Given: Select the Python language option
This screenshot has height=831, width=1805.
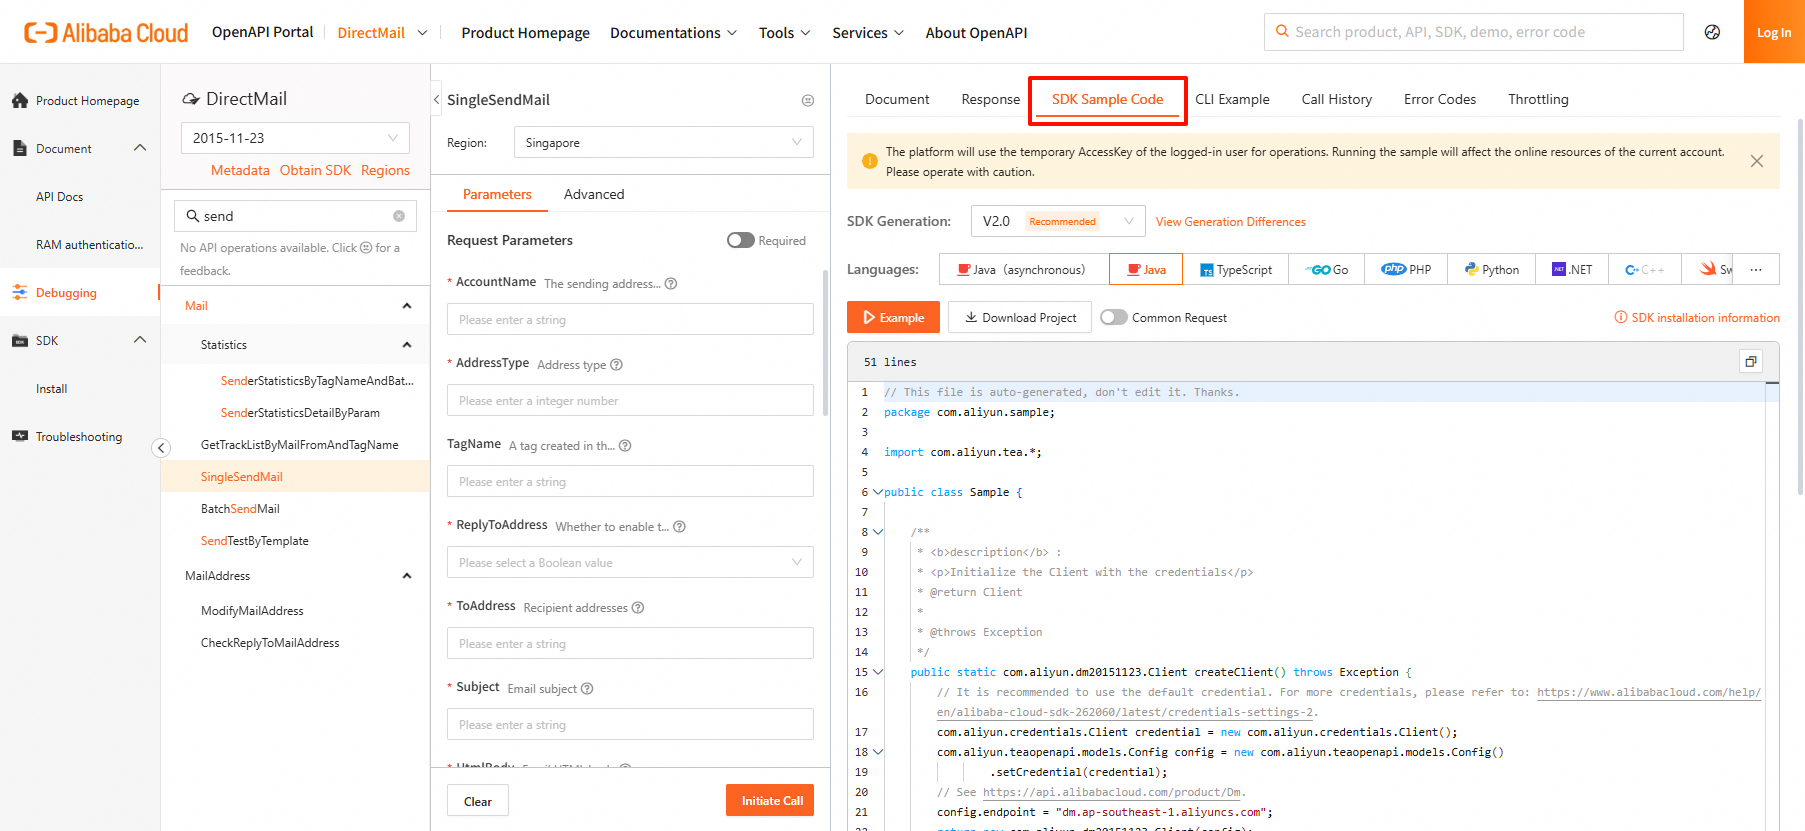Looking at the screenshot, I should click(x=1491, y=270).
